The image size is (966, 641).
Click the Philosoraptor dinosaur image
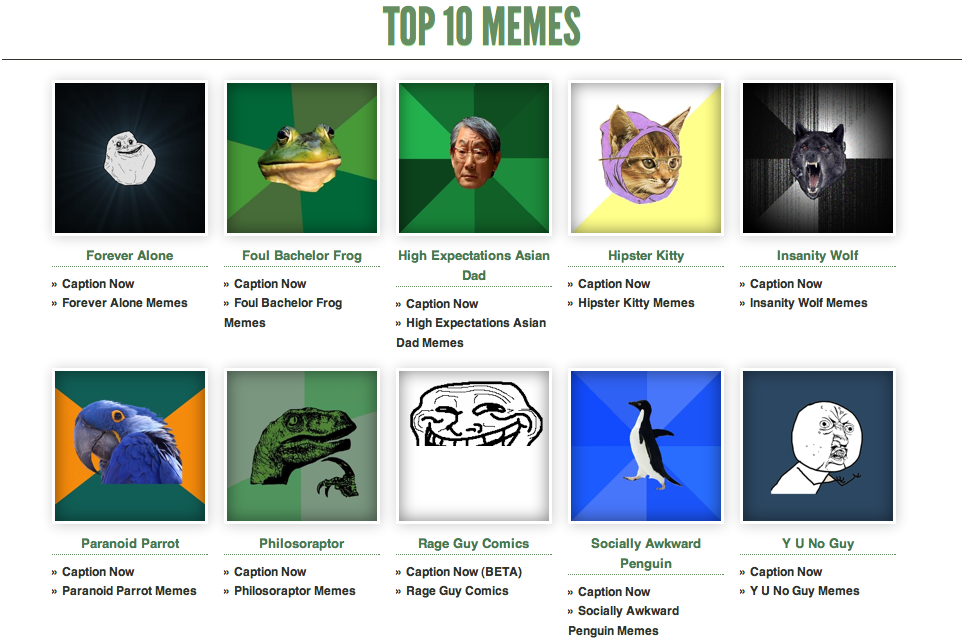[x=302, y=446]
